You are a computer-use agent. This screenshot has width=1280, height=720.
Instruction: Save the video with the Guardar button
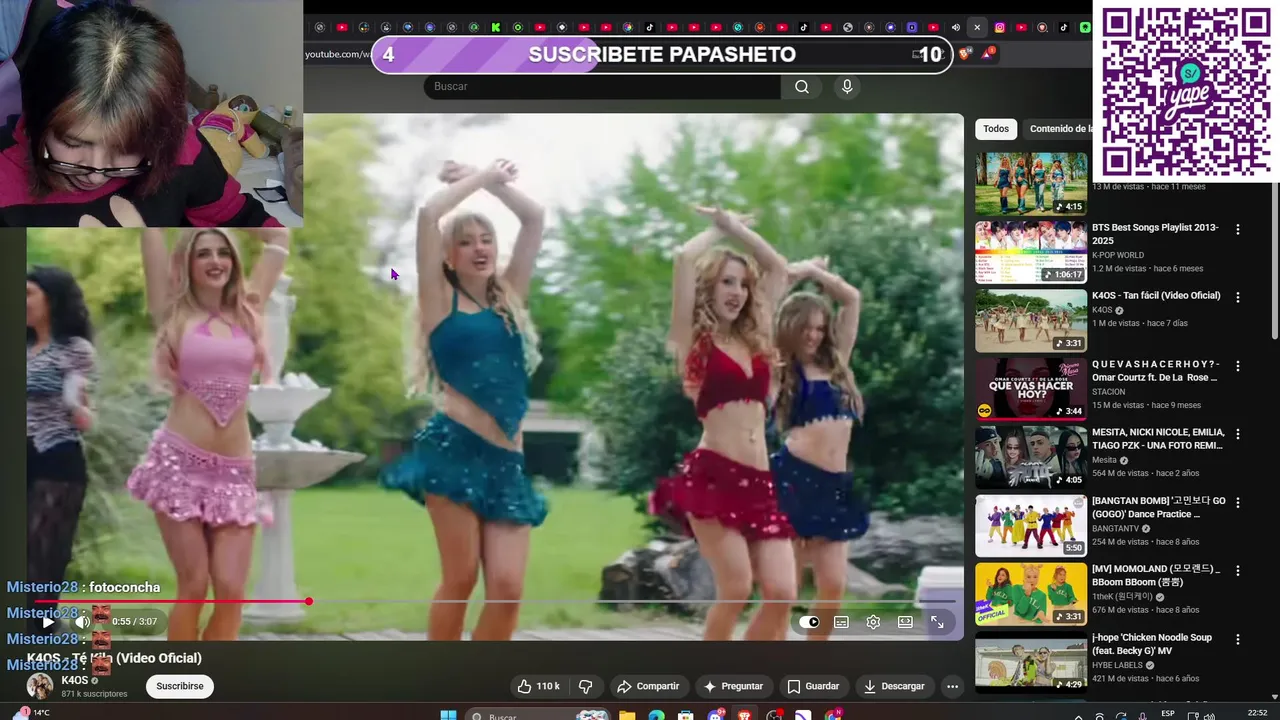pos(813,686)
